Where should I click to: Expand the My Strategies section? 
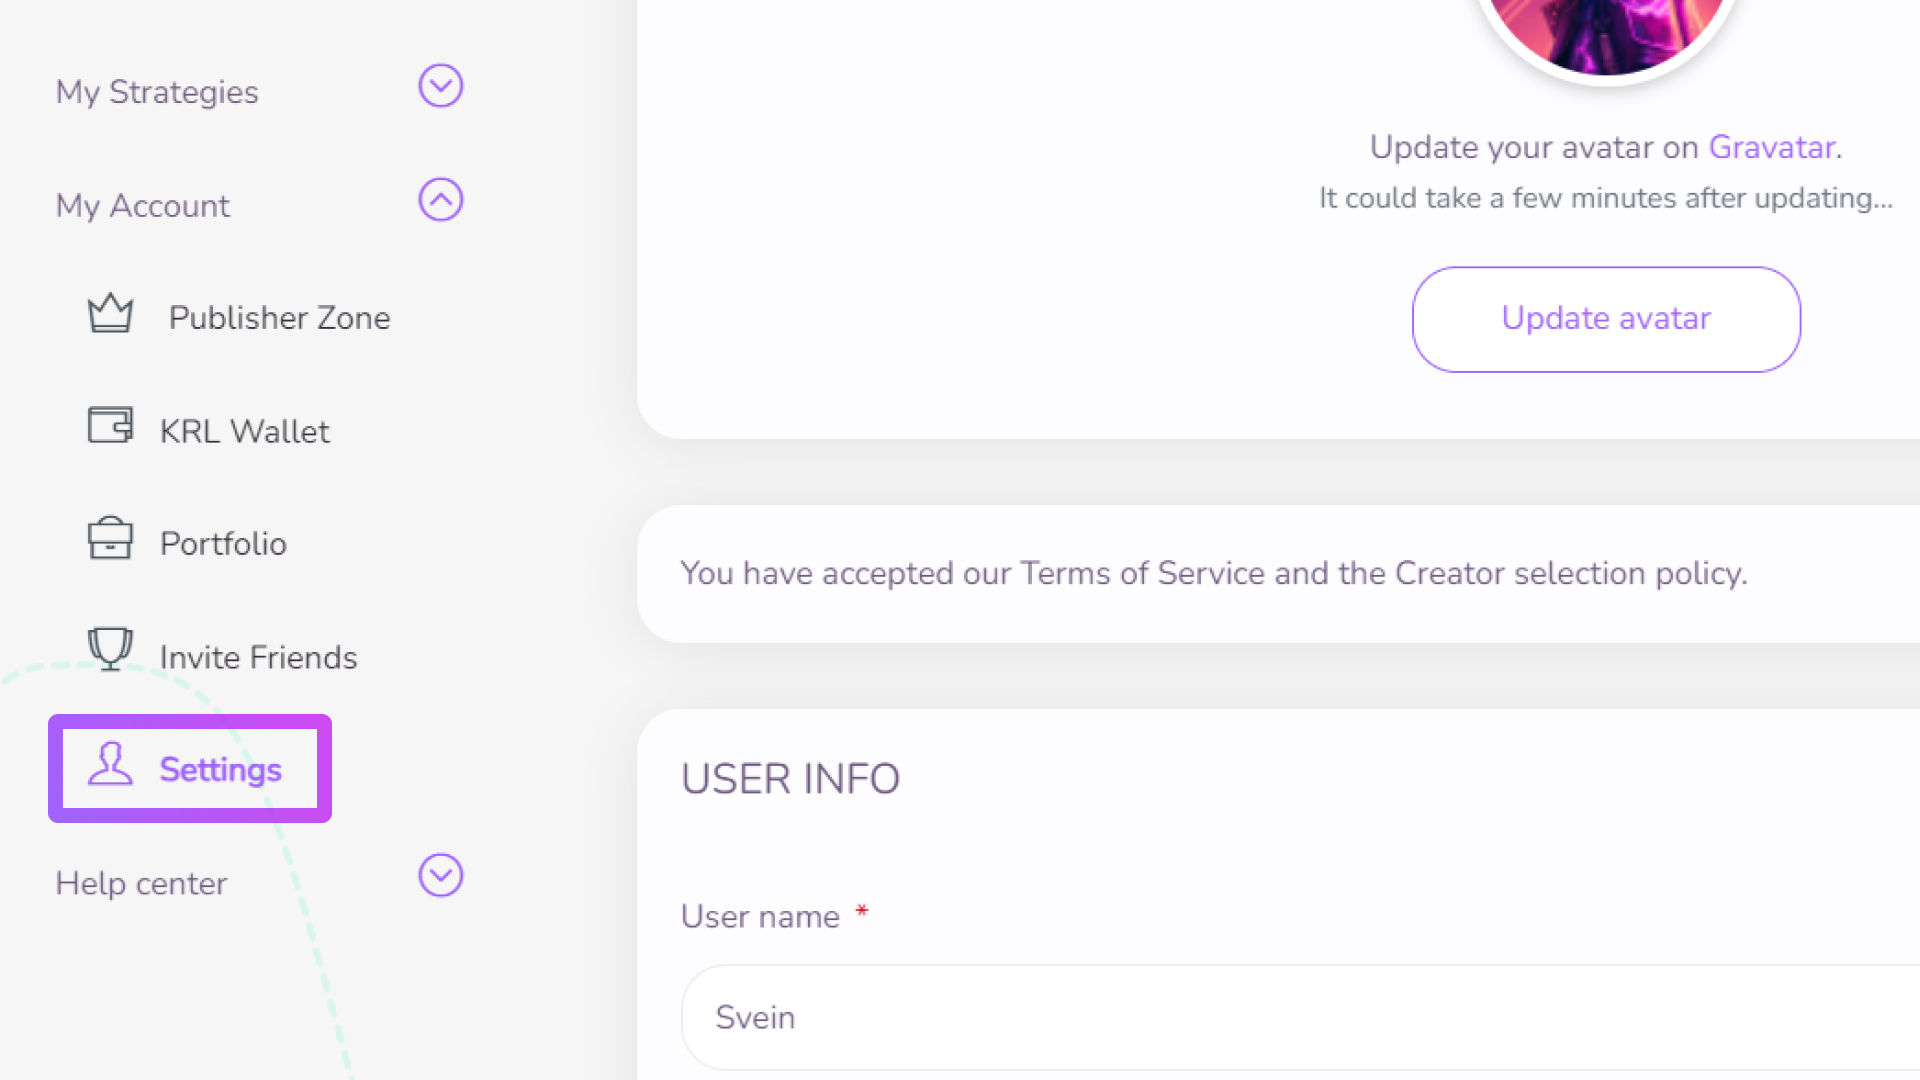click(x=440, y=86)
